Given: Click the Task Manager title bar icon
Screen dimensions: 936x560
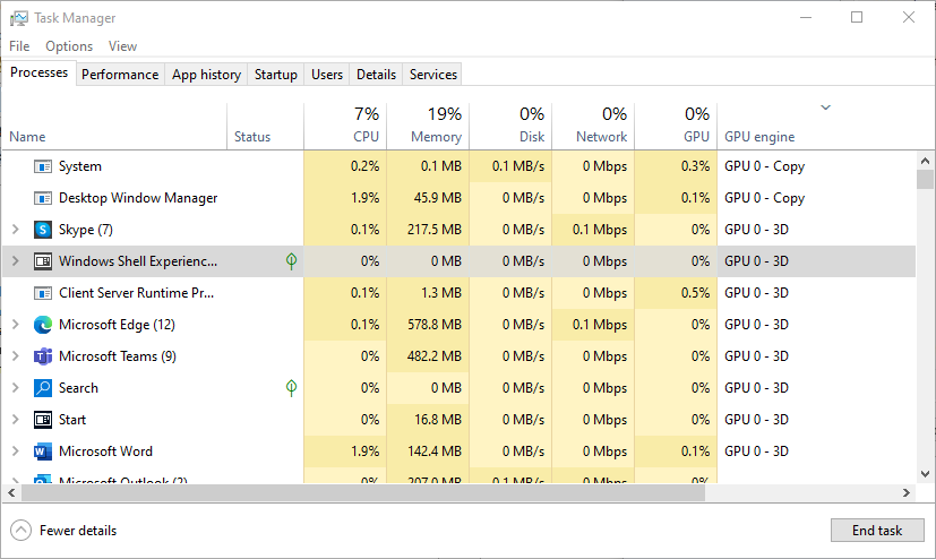Looking at the screenshot, I should coord(19,18).
